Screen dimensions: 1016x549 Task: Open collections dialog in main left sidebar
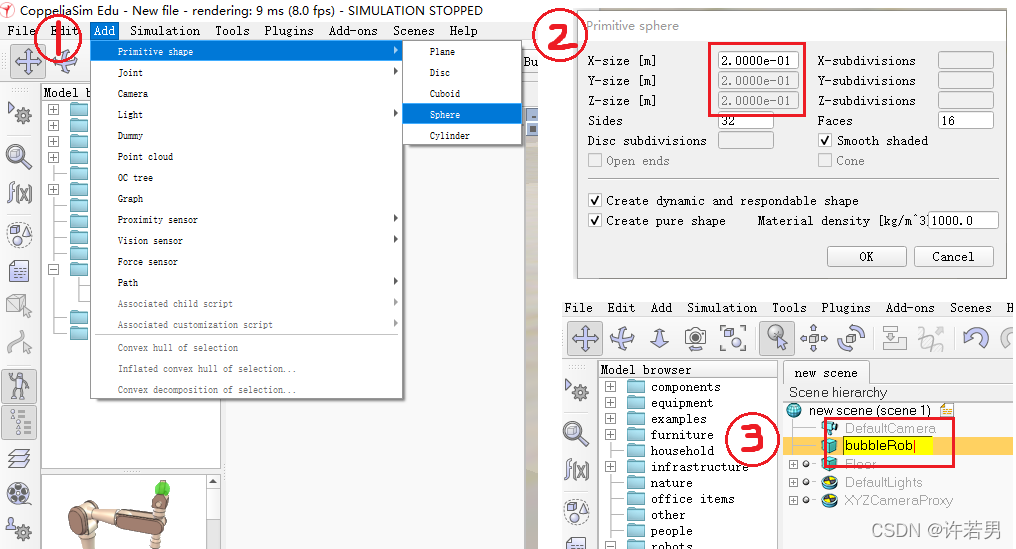[19, 235]
